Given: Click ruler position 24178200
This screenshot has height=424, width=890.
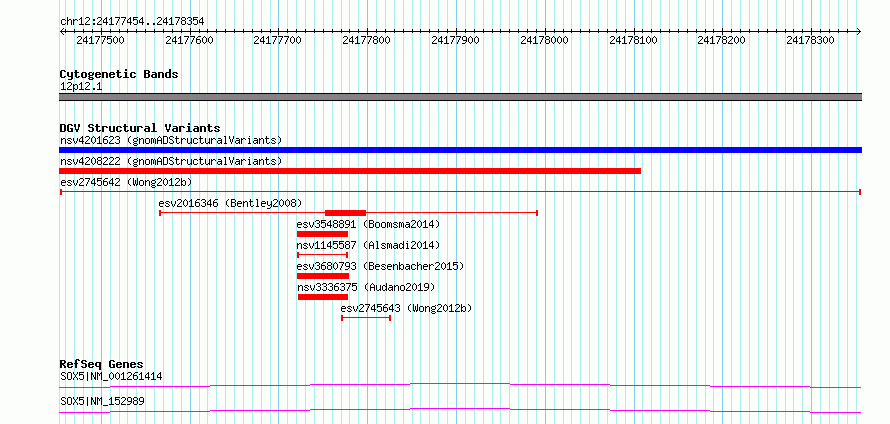Looking at the screenshot, I should 722,41.
